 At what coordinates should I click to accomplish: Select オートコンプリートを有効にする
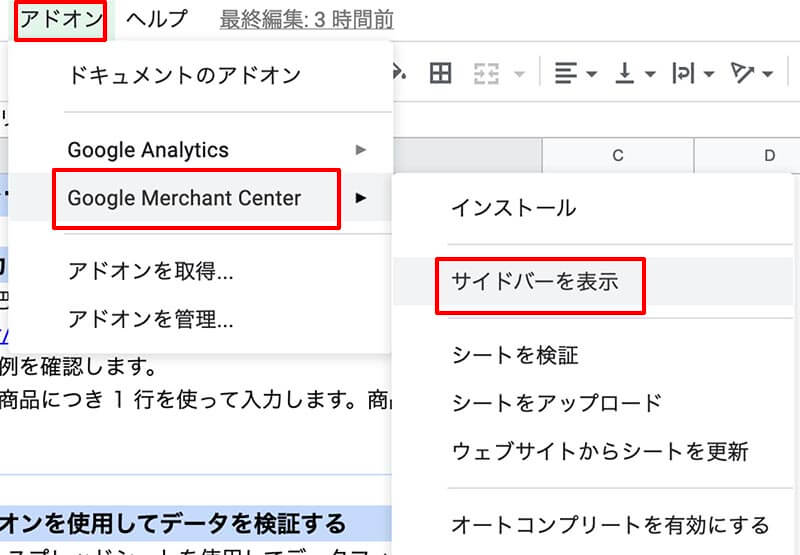(x=610, y=525)
